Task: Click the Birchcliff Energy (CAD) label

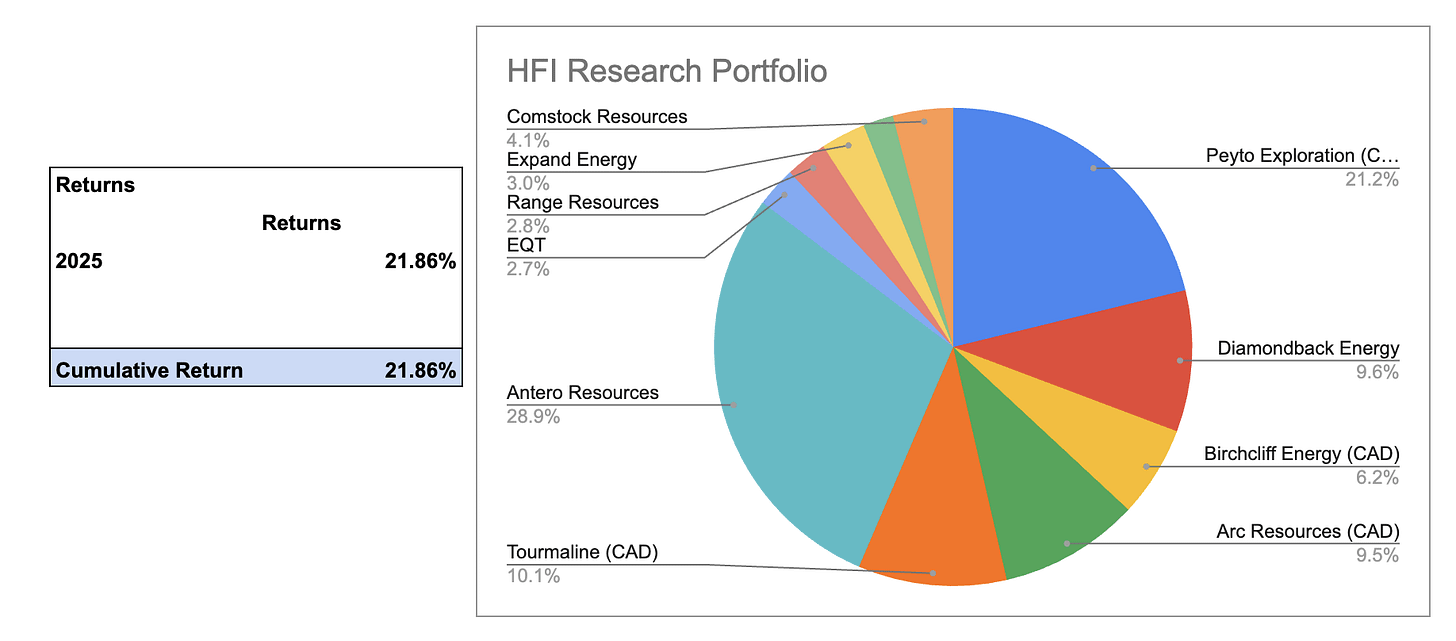Action: tap(1302, 455)
